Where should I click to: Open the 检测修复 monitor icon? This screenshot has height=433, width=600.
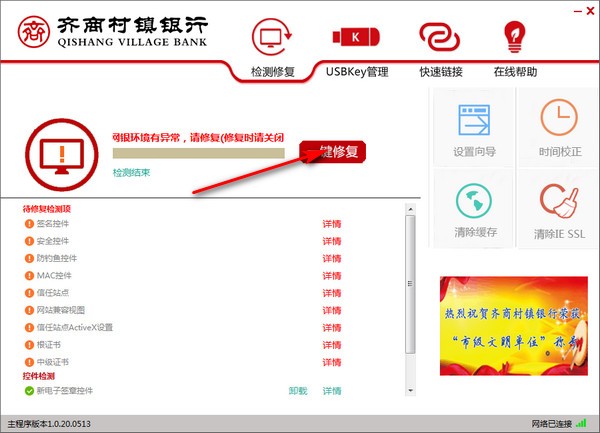[272, 37]
